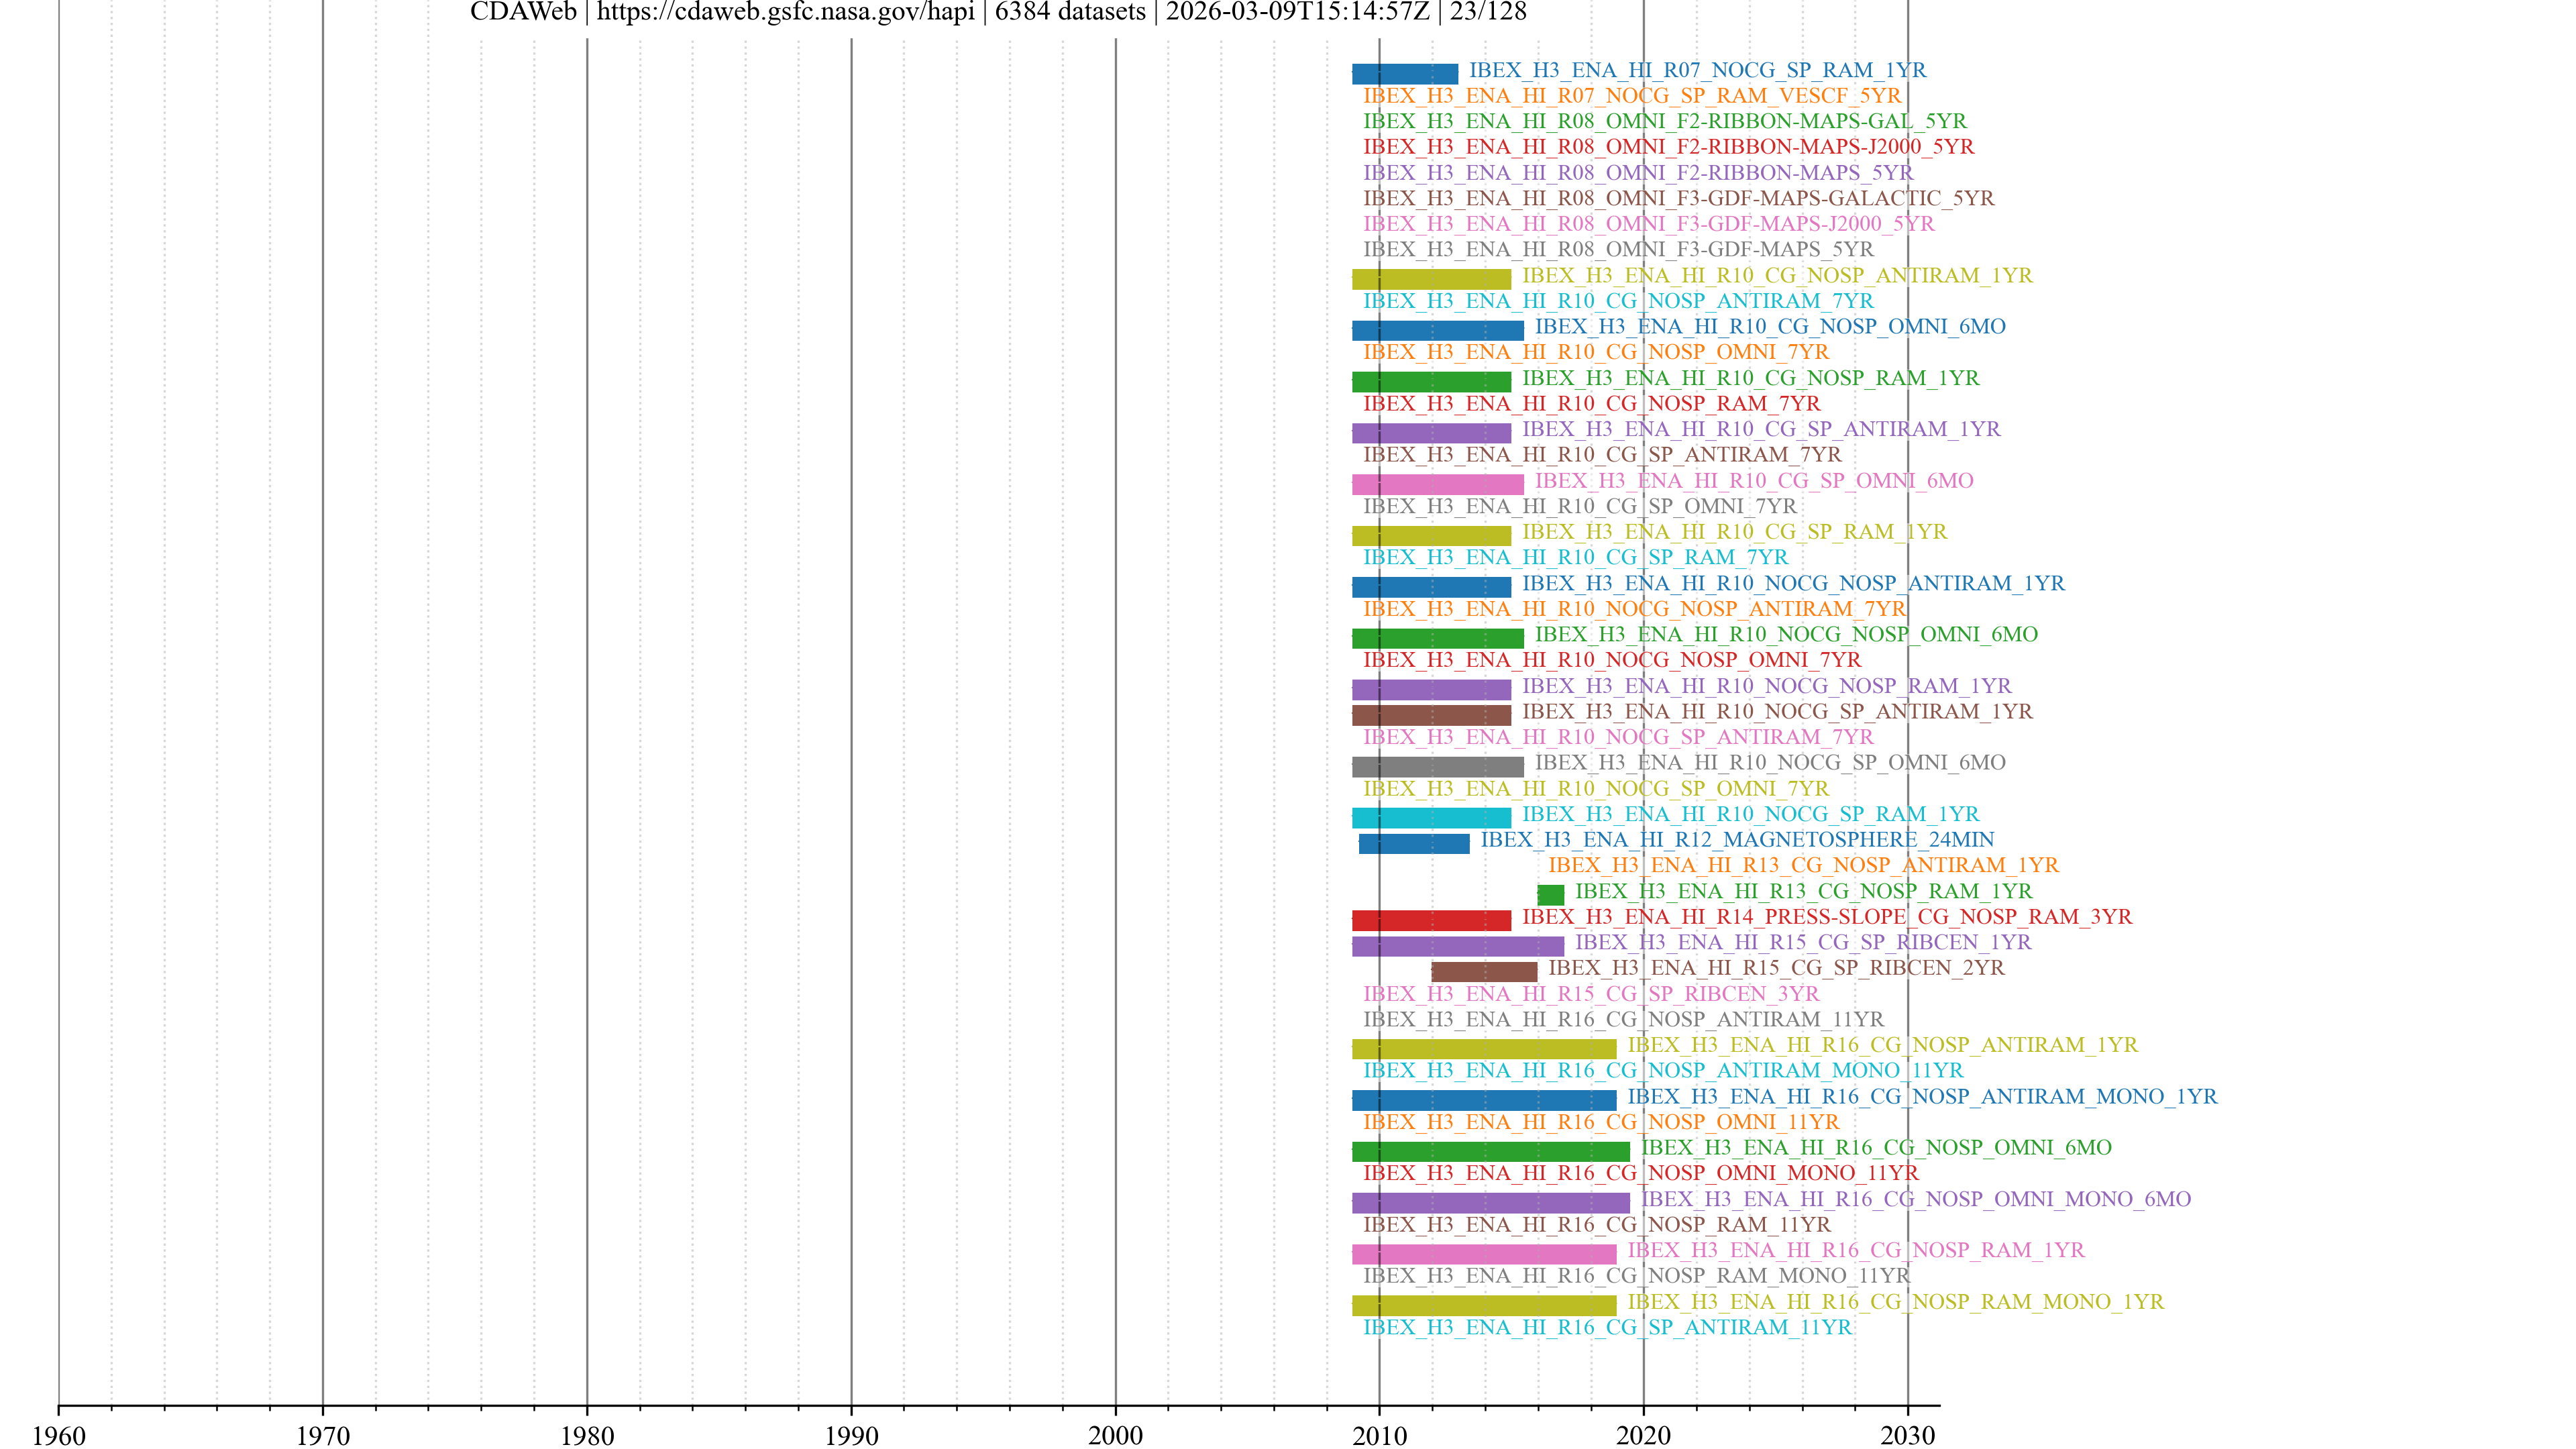
Task: Click the CDAWeb hapi URL in title
Action: pos(785,12)
